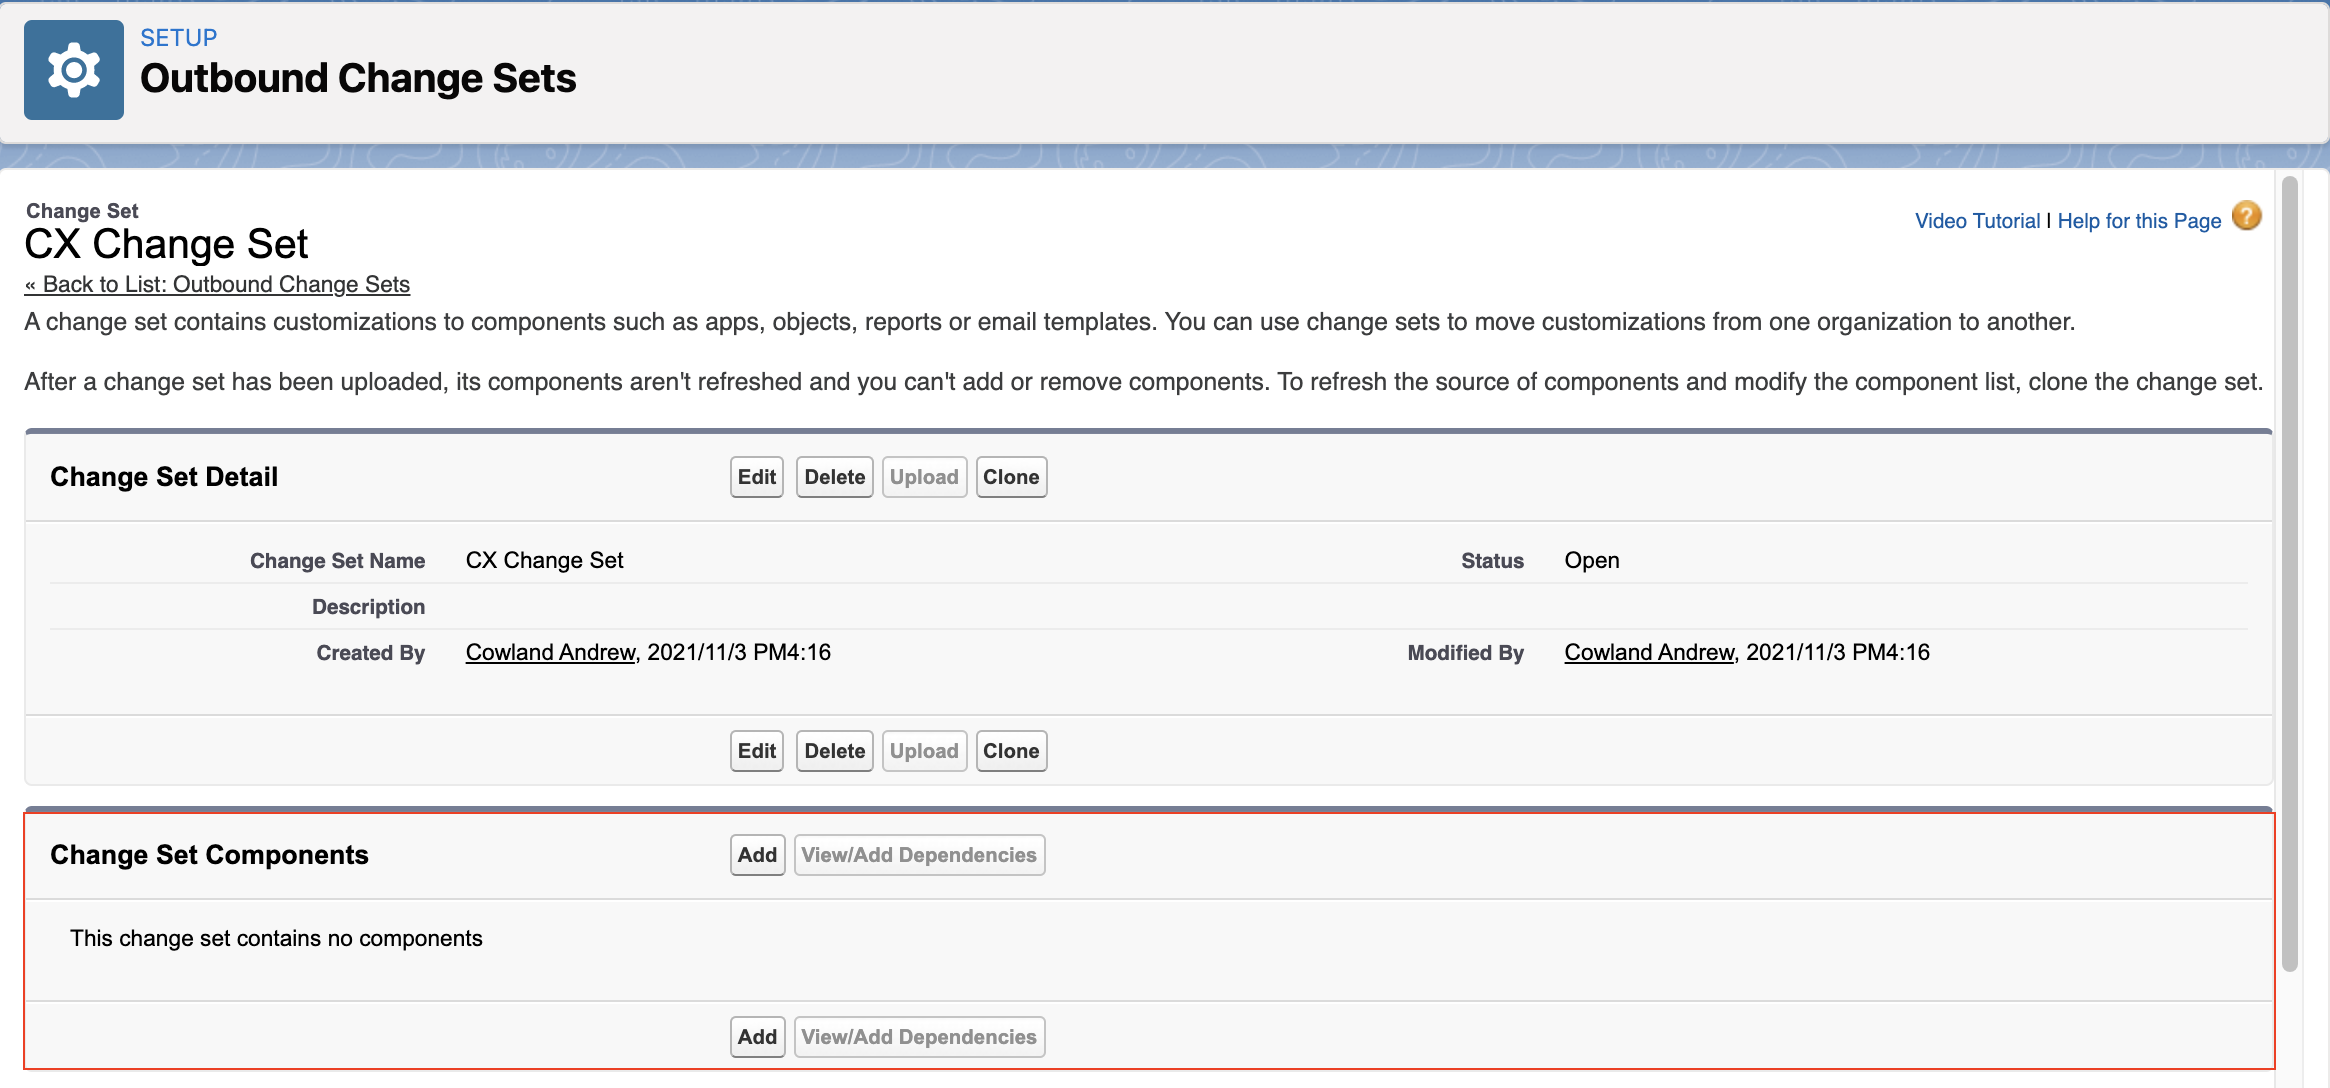Click the top Add button in Change Set Components
The height and width of the screenshot is (1088, 2330).
pos(758,855)
